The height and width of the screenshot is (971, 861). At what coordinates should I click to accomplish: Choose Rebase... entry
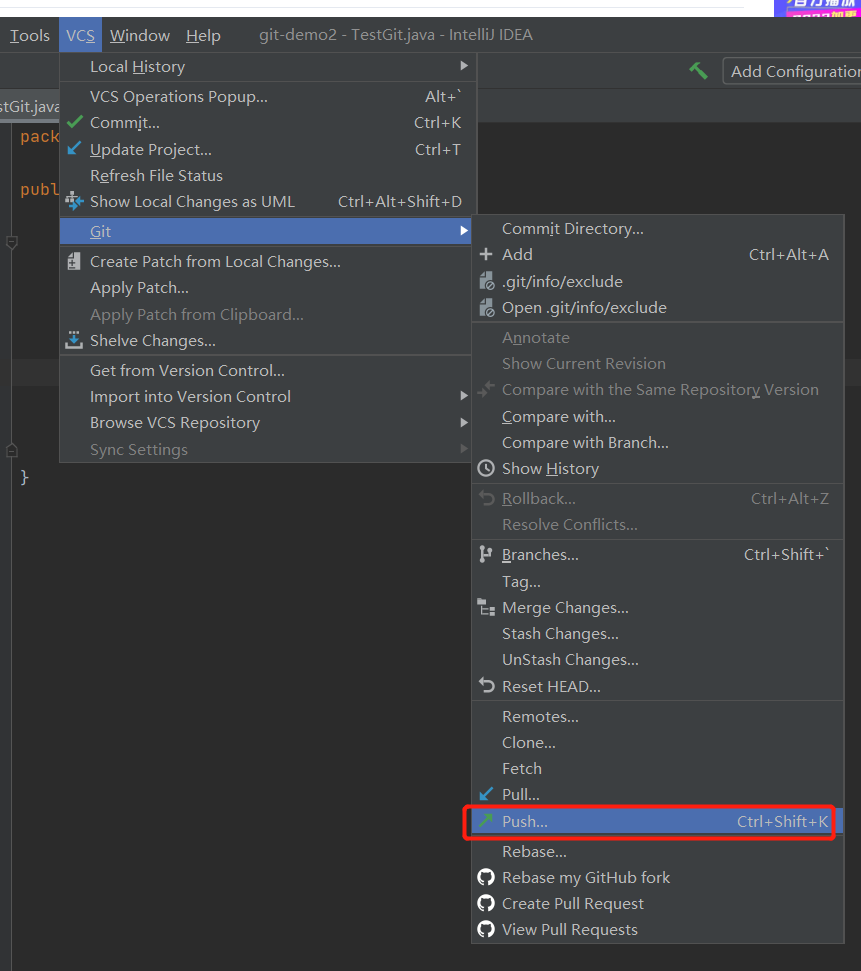click(x=658, y=851)
